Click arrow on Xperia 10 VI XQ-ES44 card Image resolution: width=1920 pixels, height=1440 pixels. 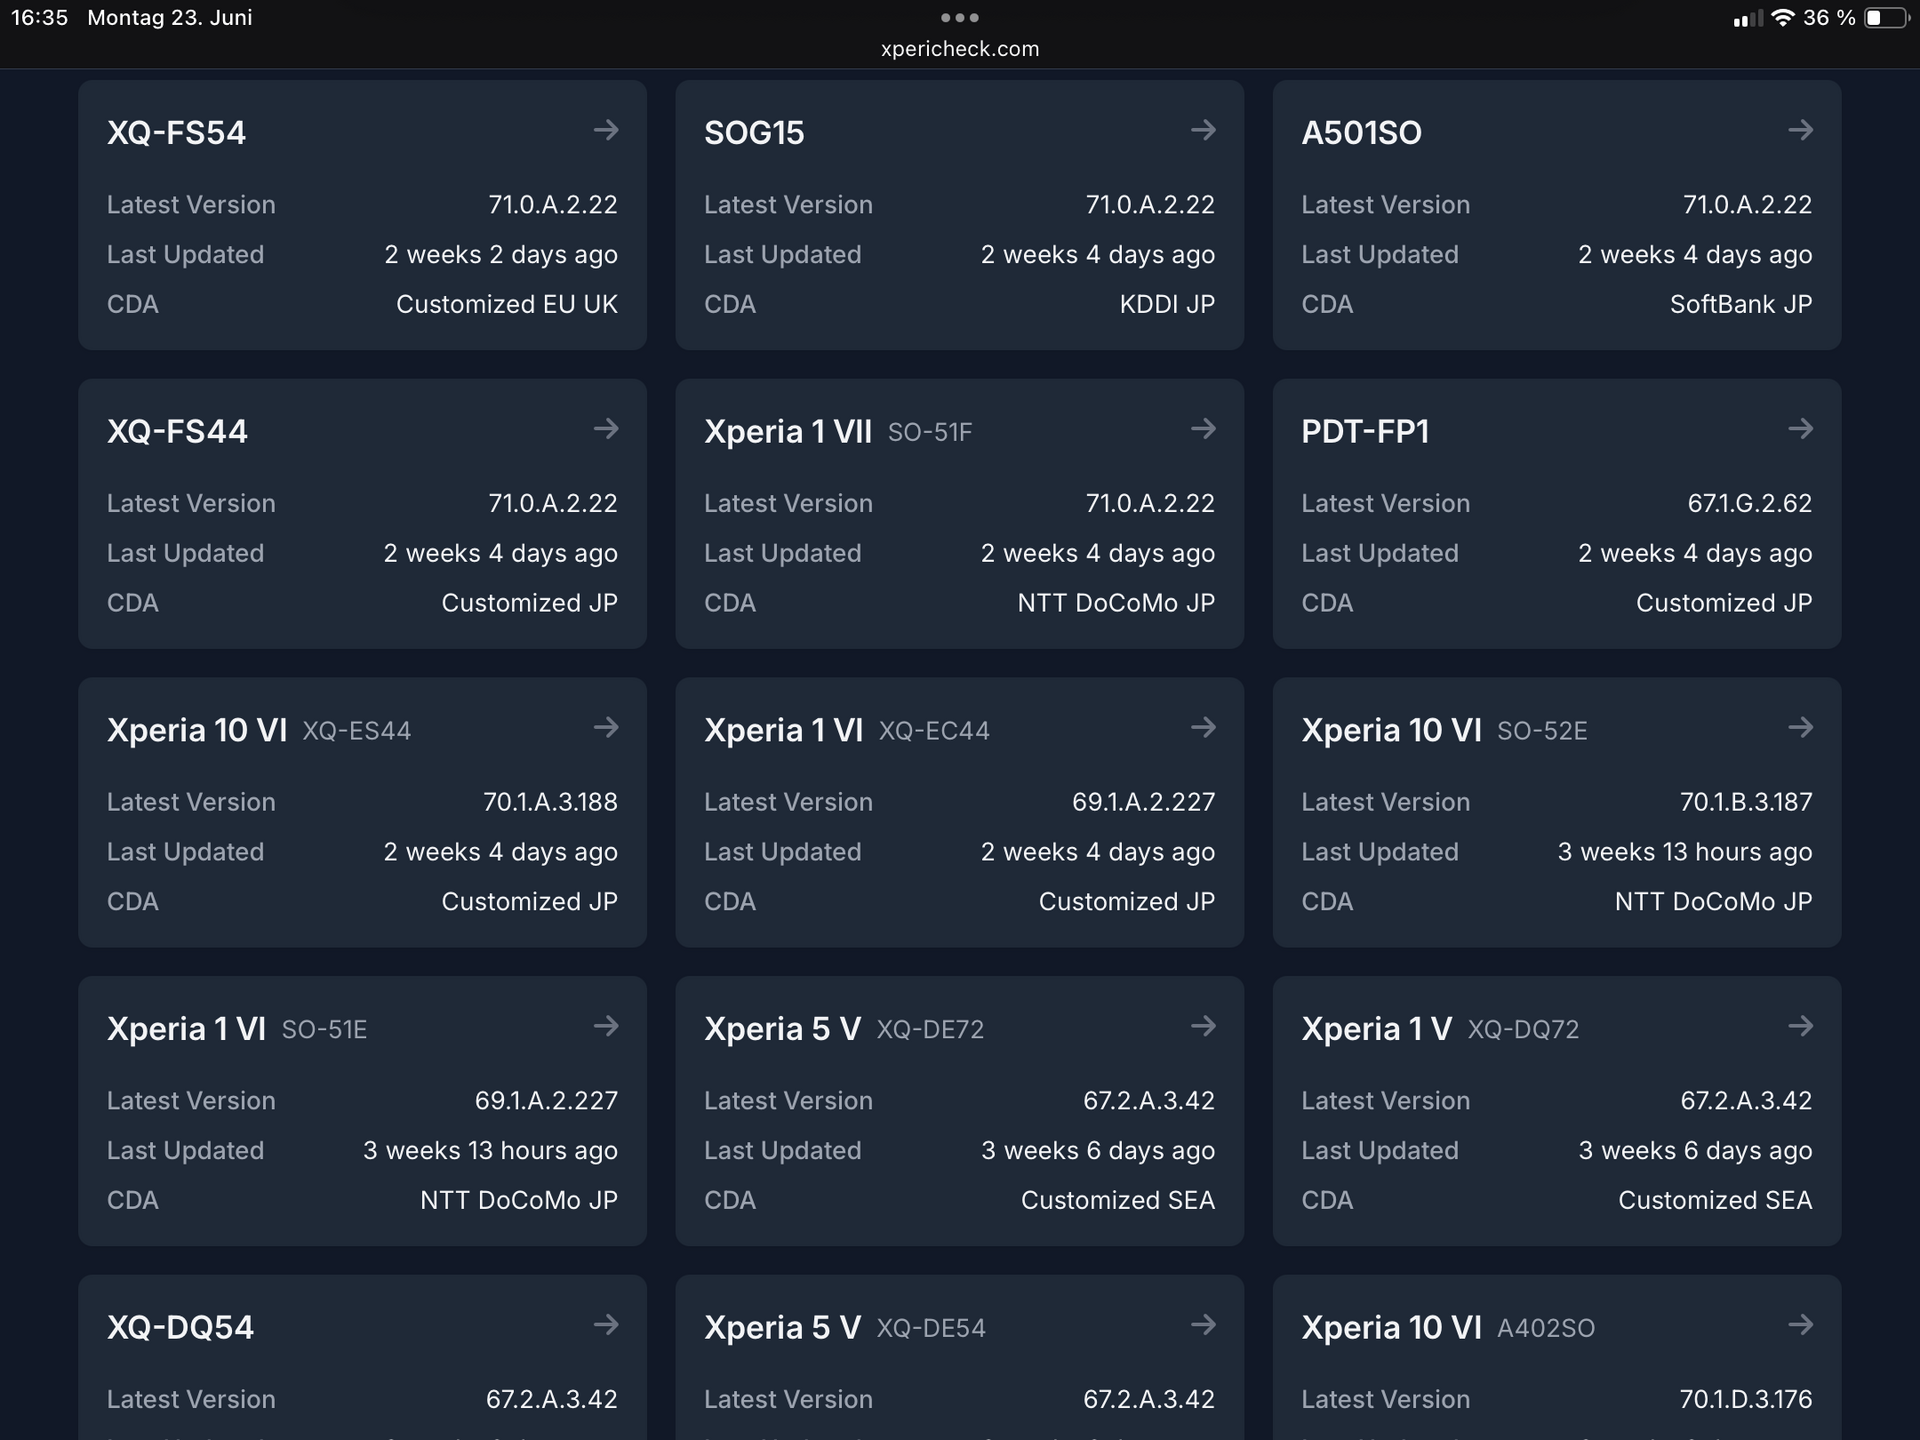pyautogui.click(x=606, y=727)
